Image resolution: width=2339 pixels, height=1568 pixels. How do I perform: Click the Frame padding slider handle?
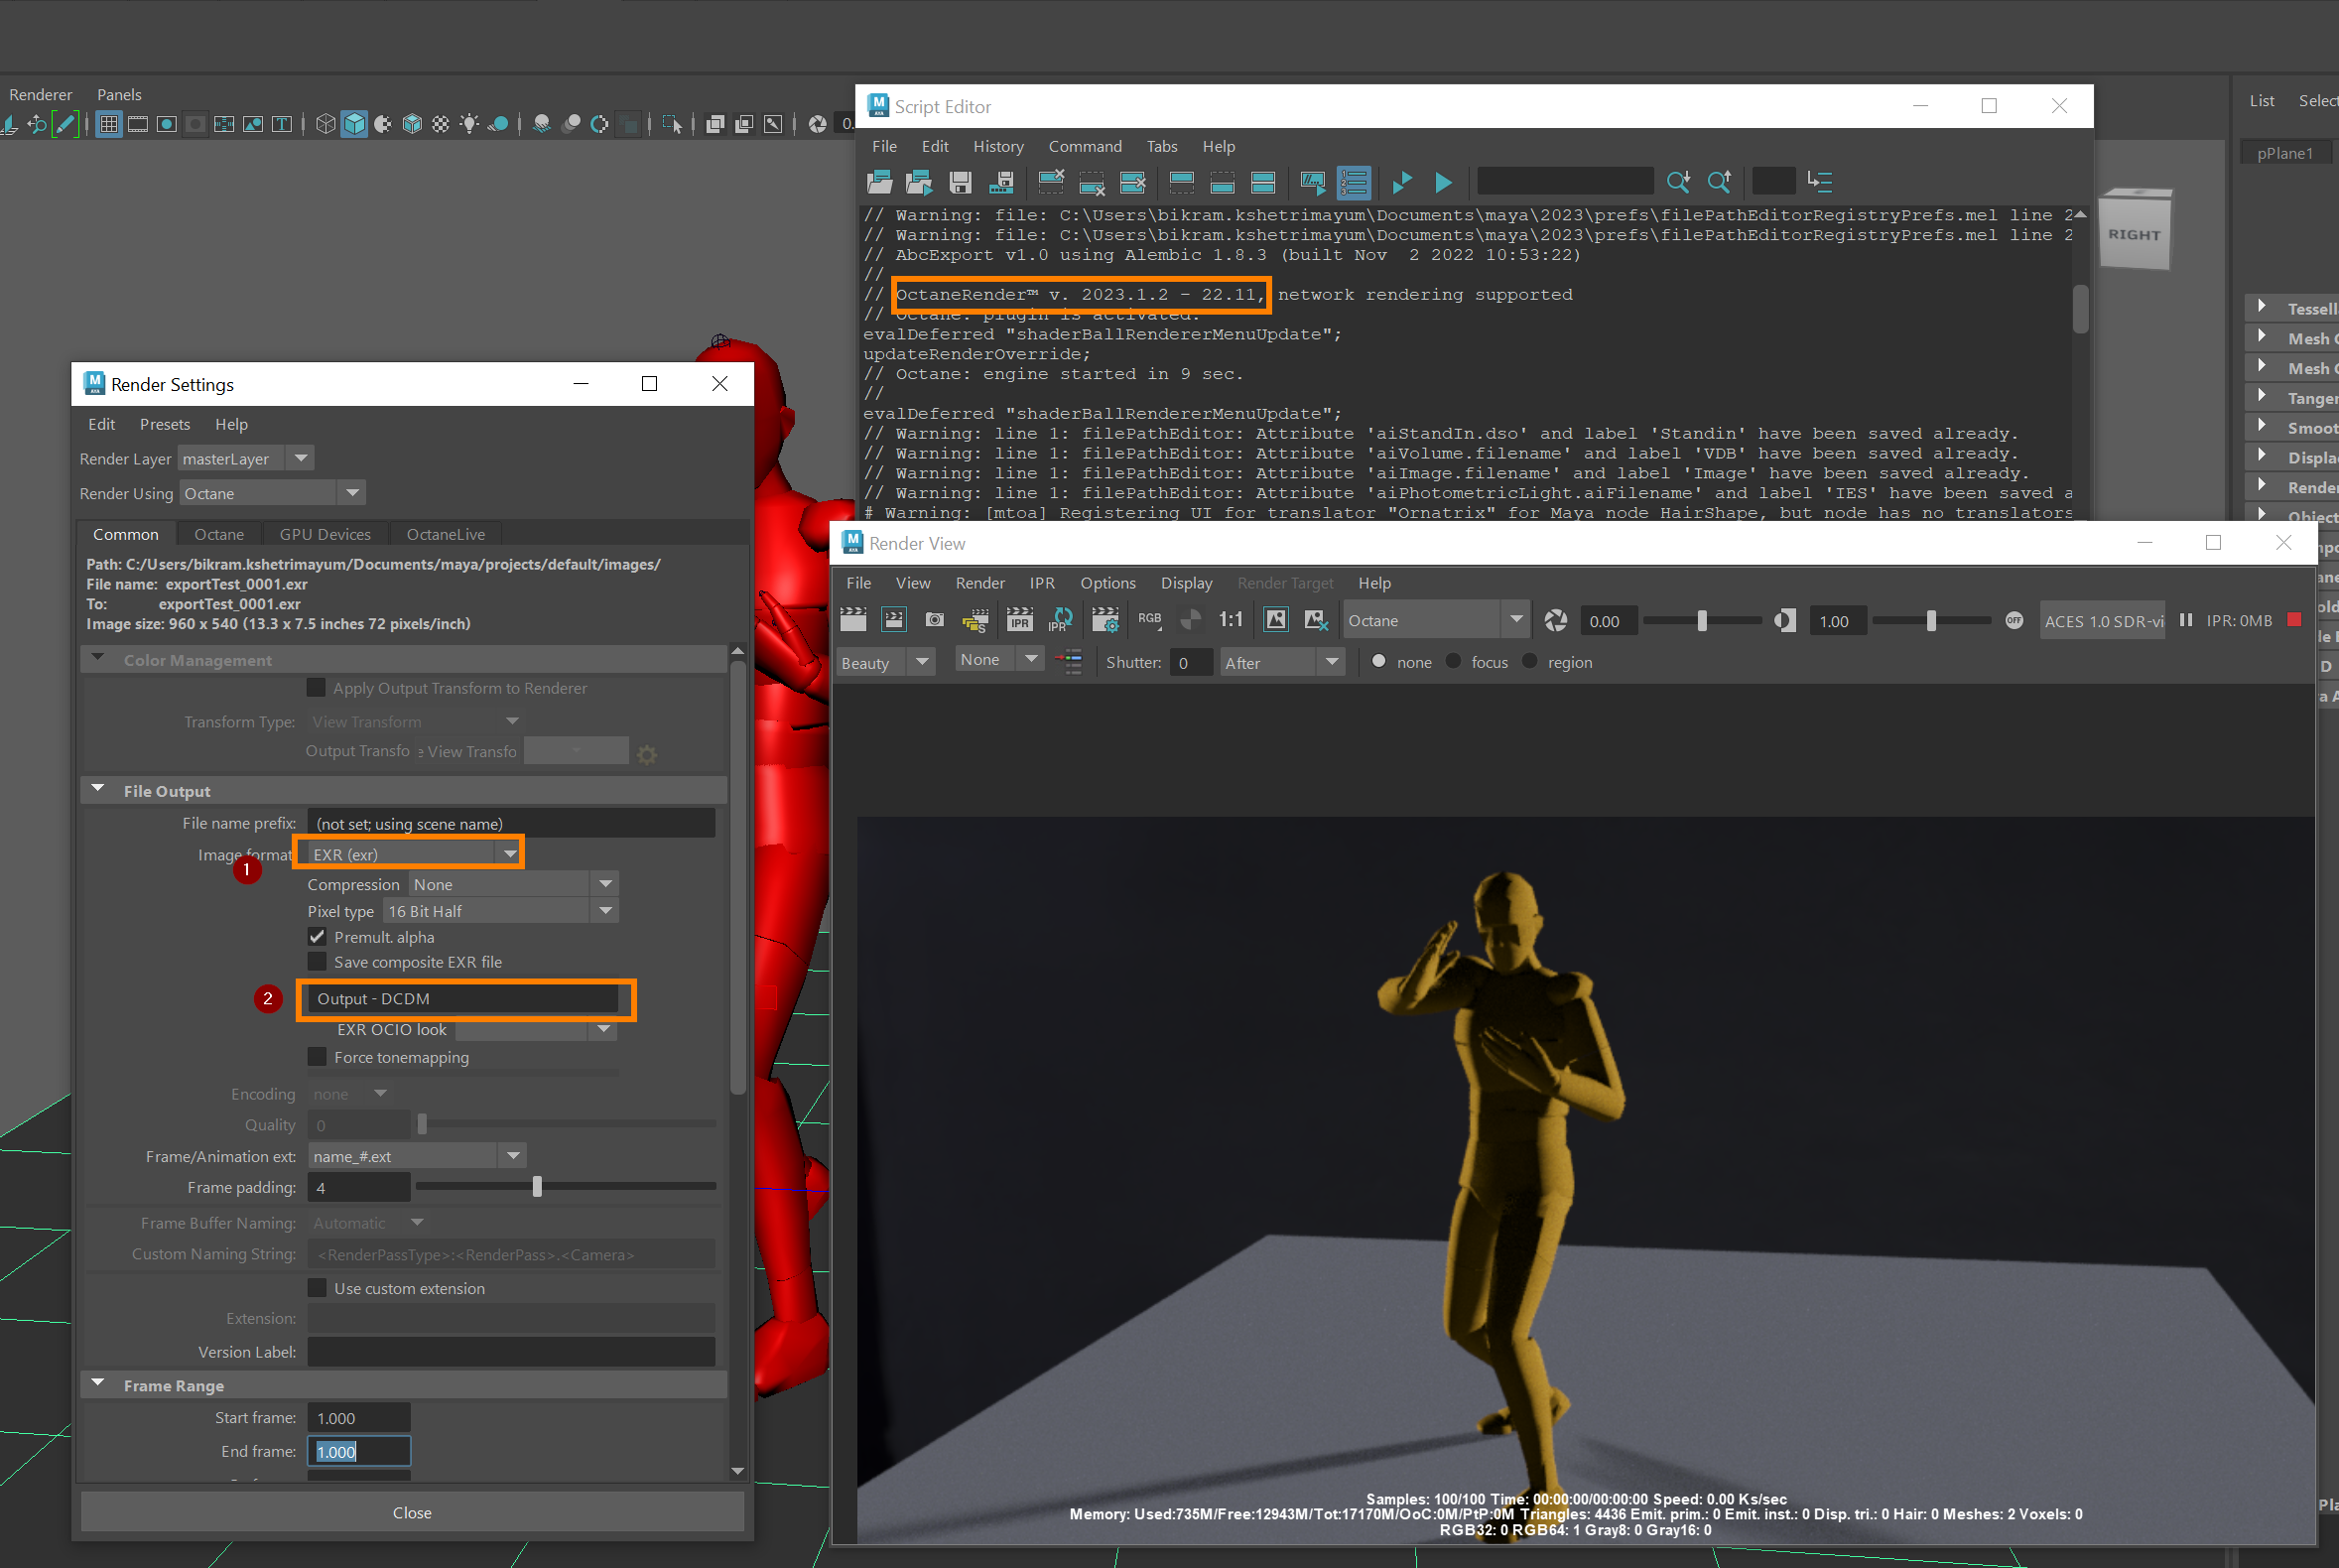pyautogui.click(x=537, y=1187)
